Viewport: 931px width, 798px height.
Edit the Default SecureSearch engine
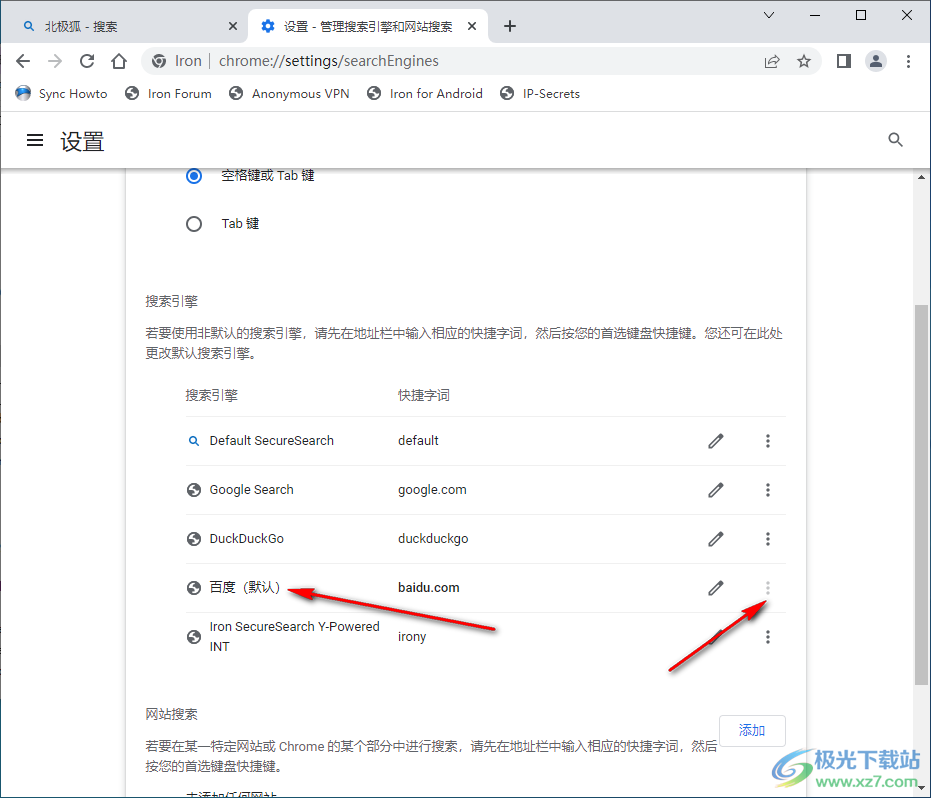[715, 441]
